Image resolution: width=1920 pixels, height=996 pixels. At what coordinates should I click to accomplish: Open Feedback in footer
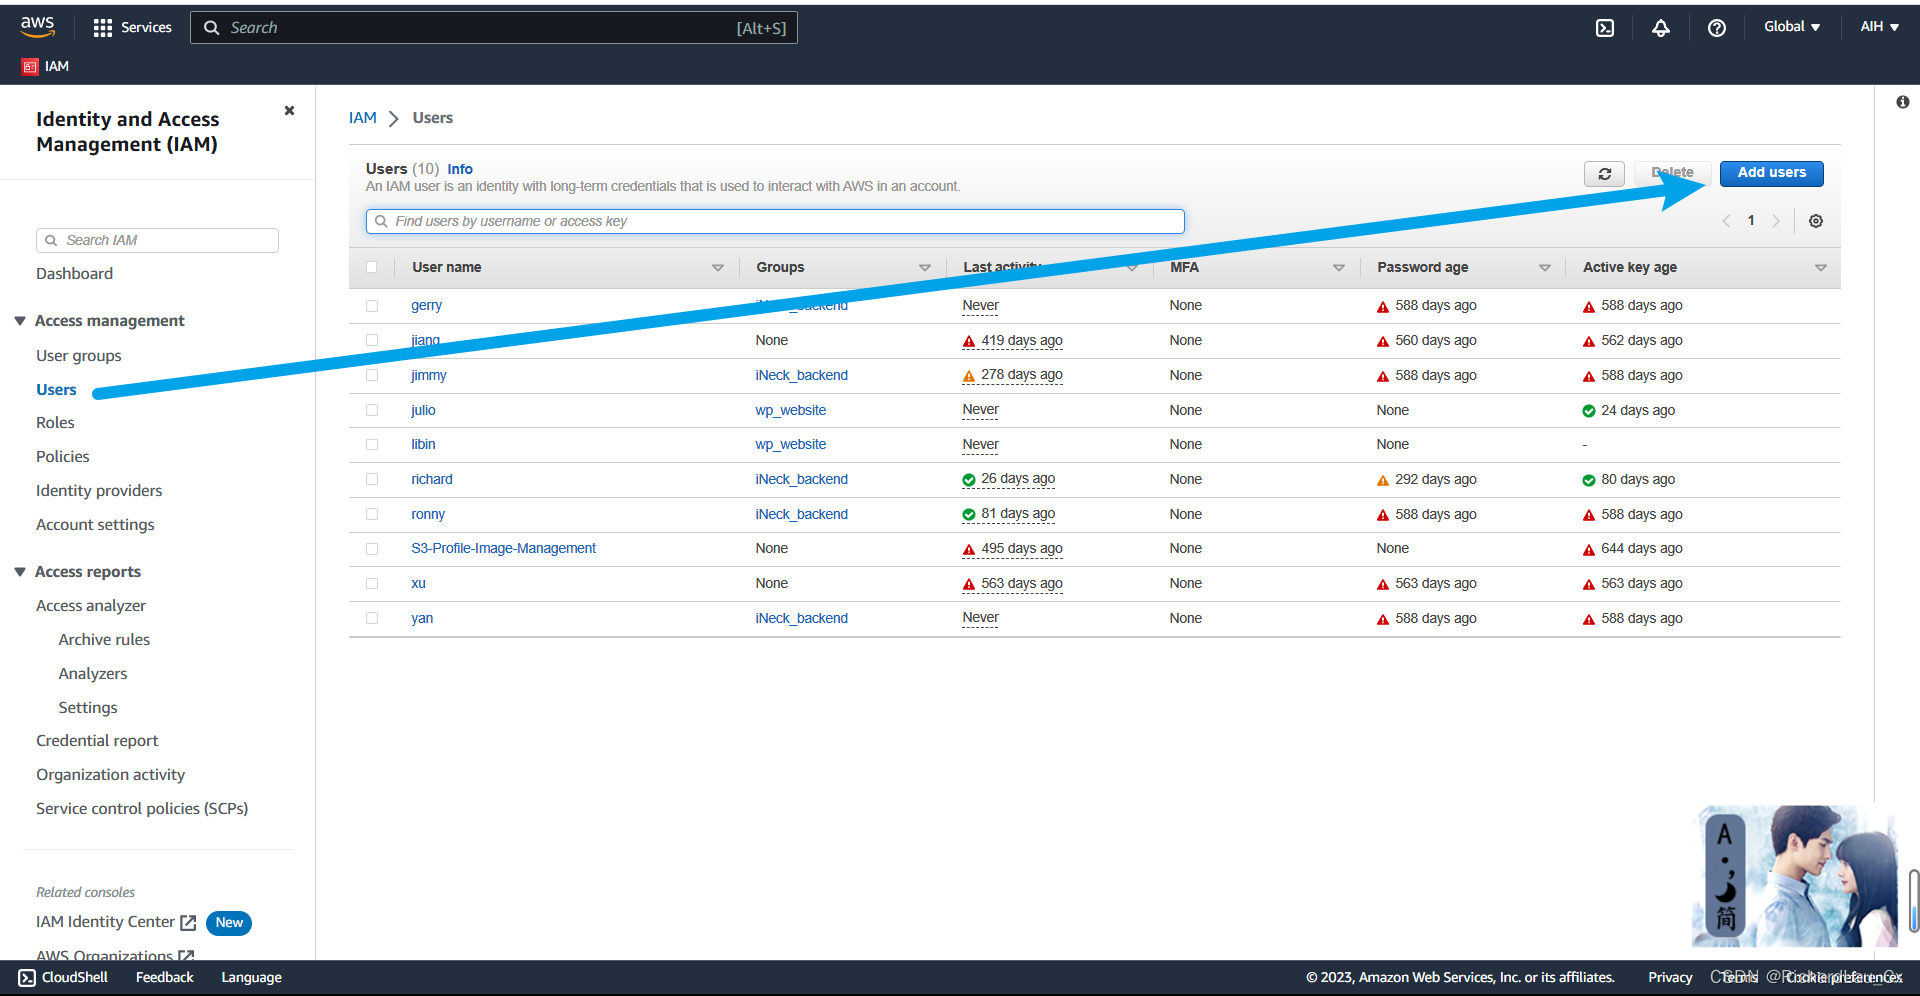[x=164, y=978]
